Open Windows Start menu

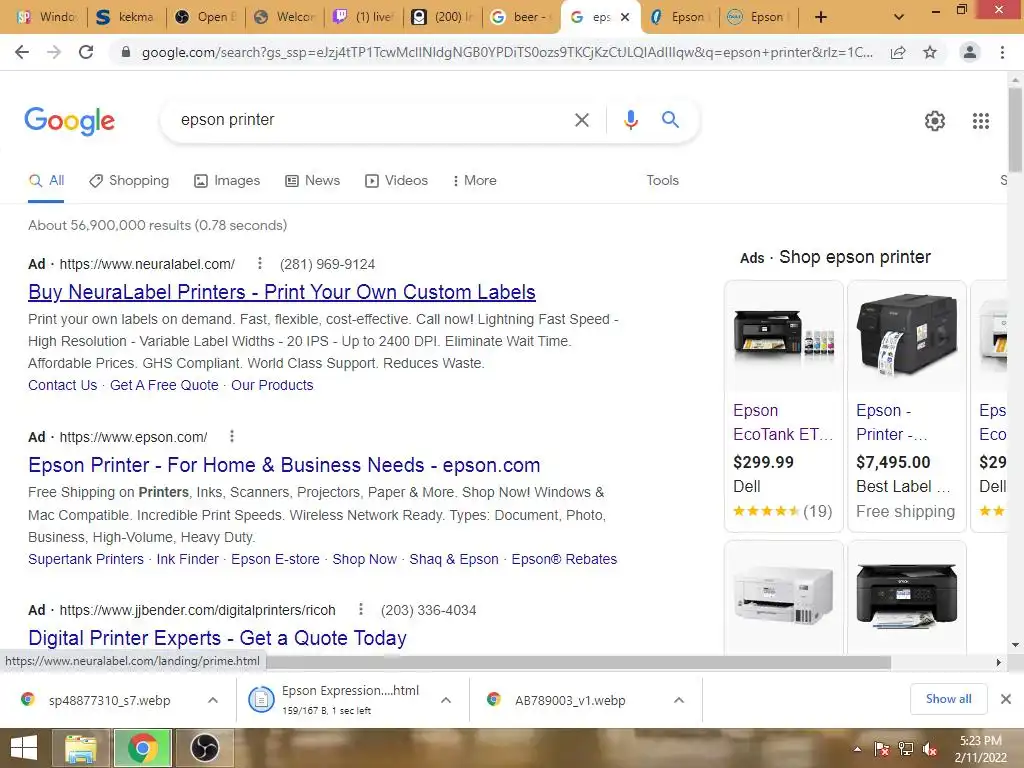point(24,748)
